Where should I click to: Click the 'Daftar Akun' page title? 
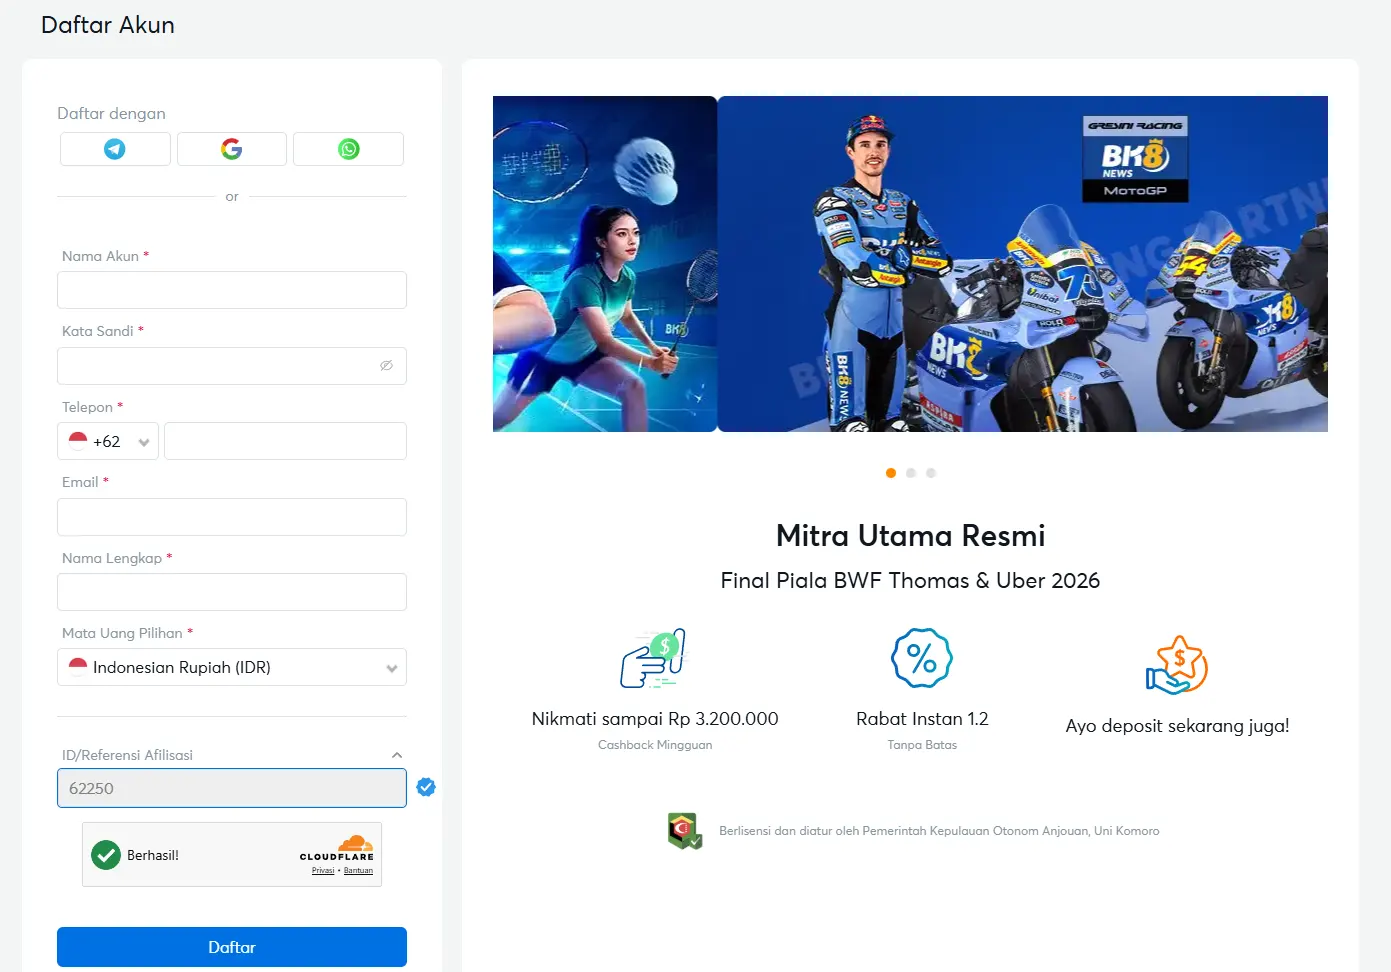tap(108, 25)
